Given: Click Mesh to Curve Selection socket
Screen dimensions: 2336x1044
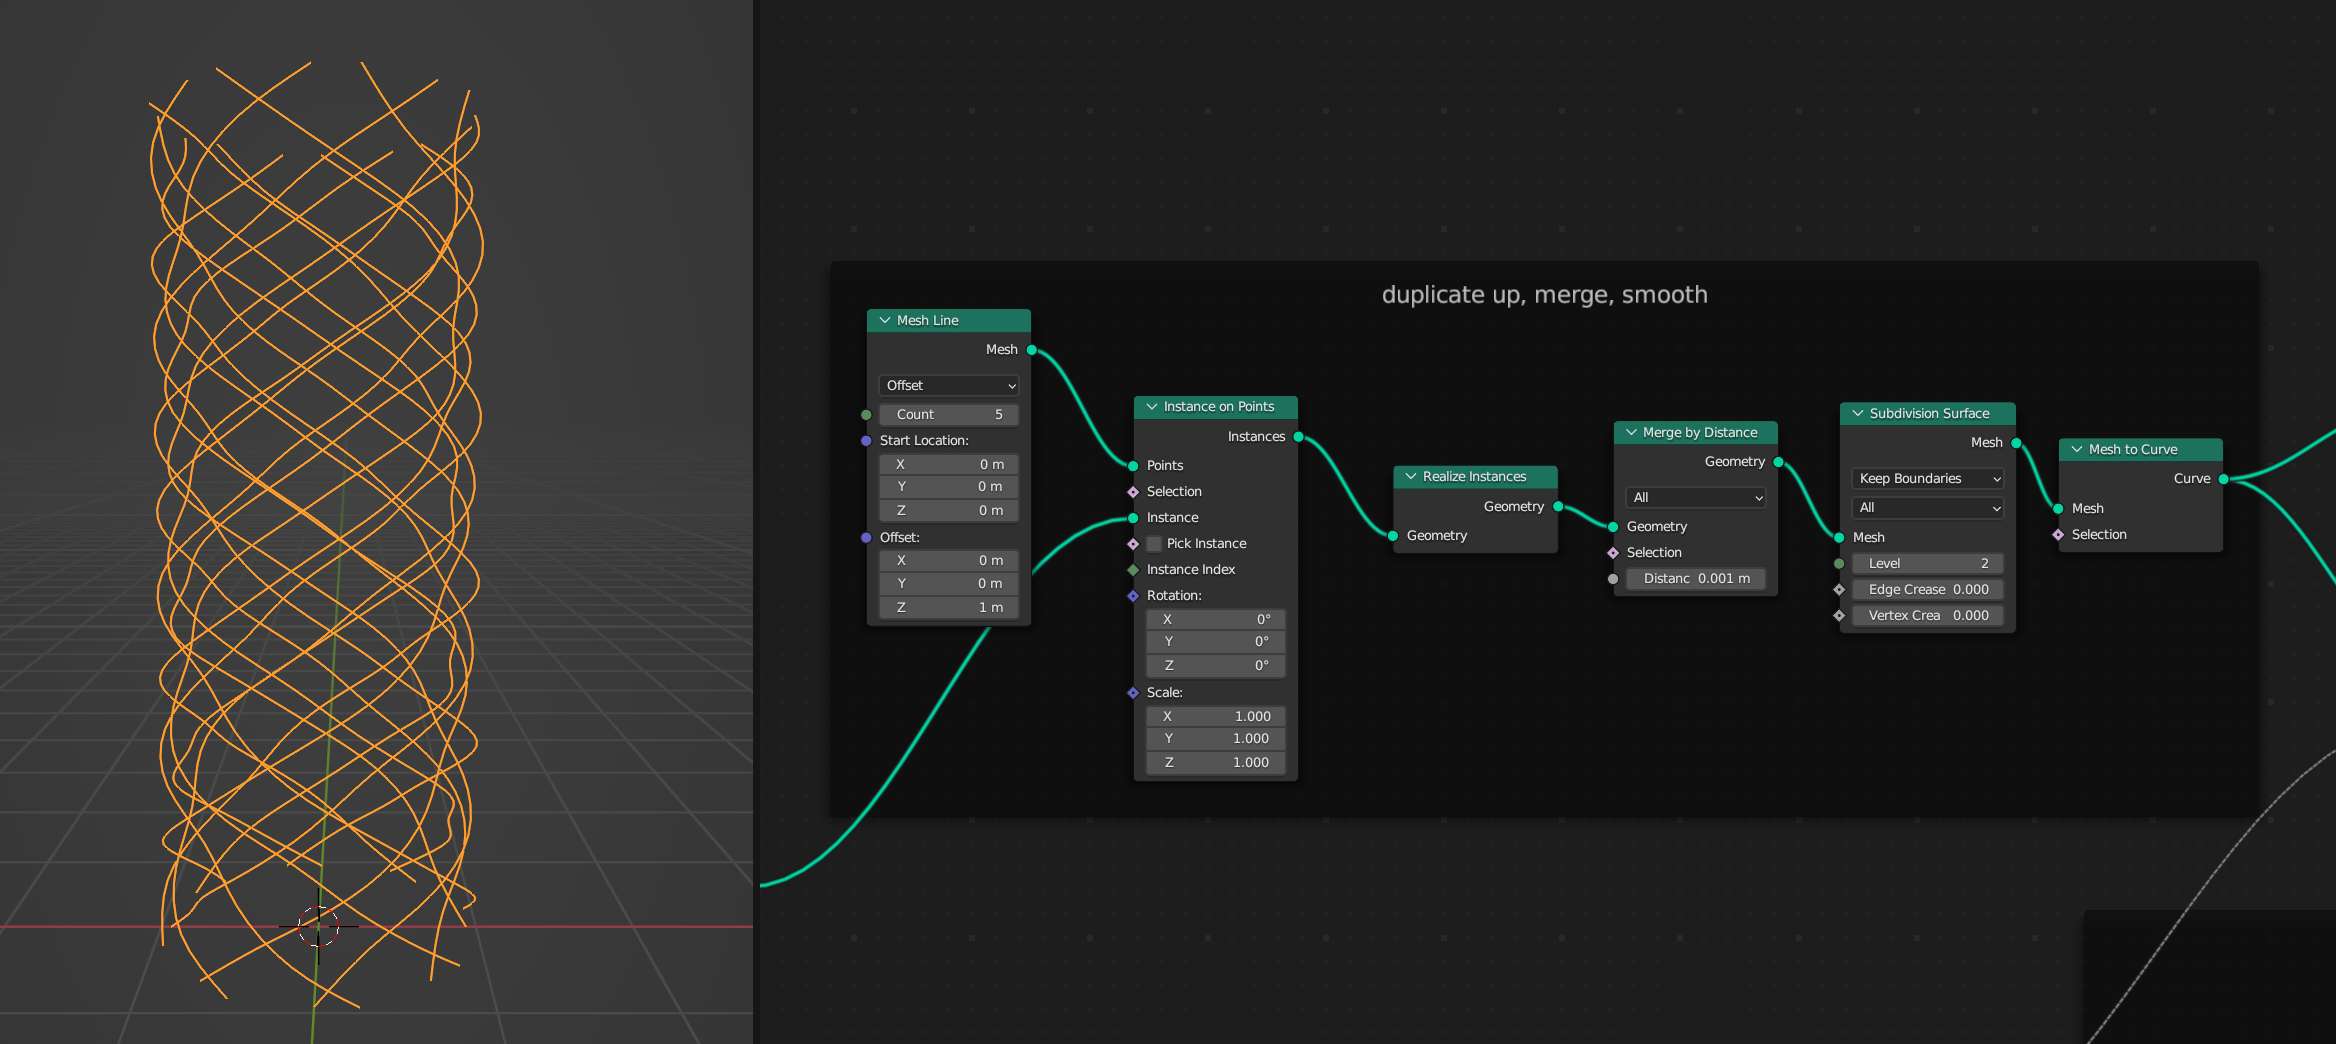Looking at the screenshot, I should [2058, 535].
